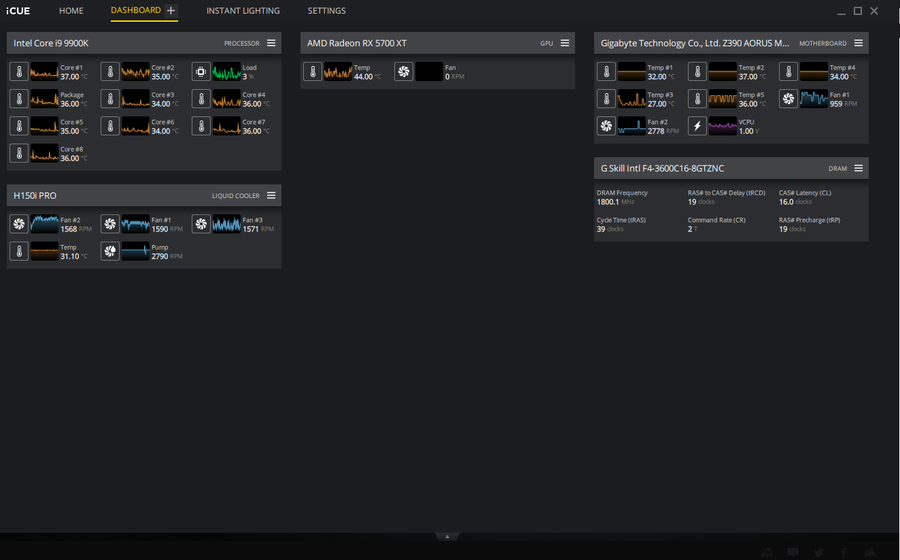Select the motherboard Fan #1 graph
This screenshot has height=560, width=900.
[814, 99]
